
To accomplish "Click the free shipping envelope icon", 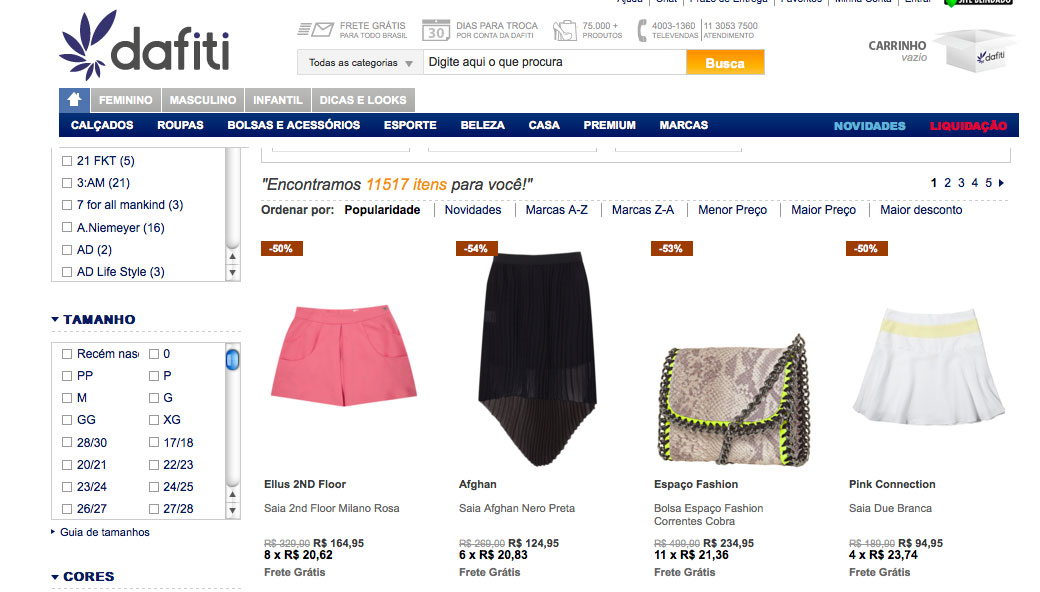I will coord(315,30).
